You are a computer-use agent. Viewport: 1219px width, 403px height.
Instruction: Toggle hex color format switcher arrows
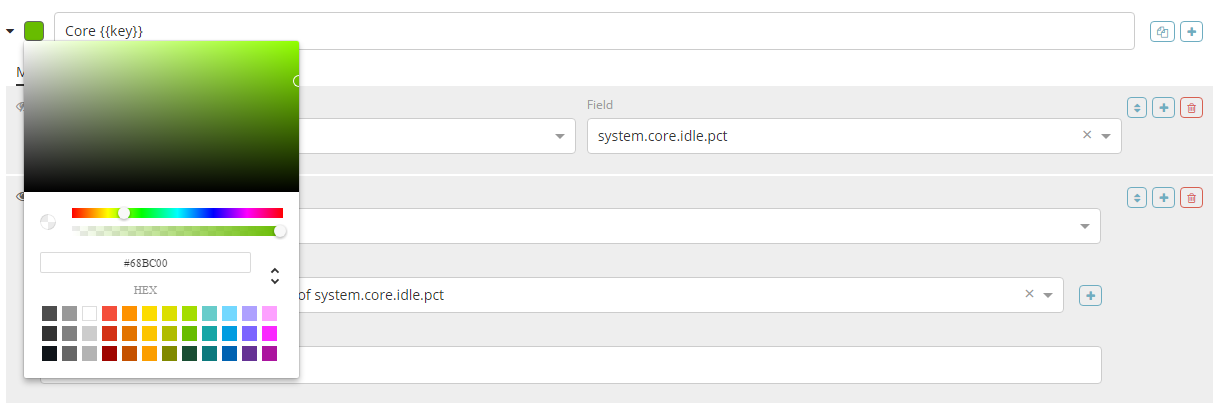[x=275, y=276]
